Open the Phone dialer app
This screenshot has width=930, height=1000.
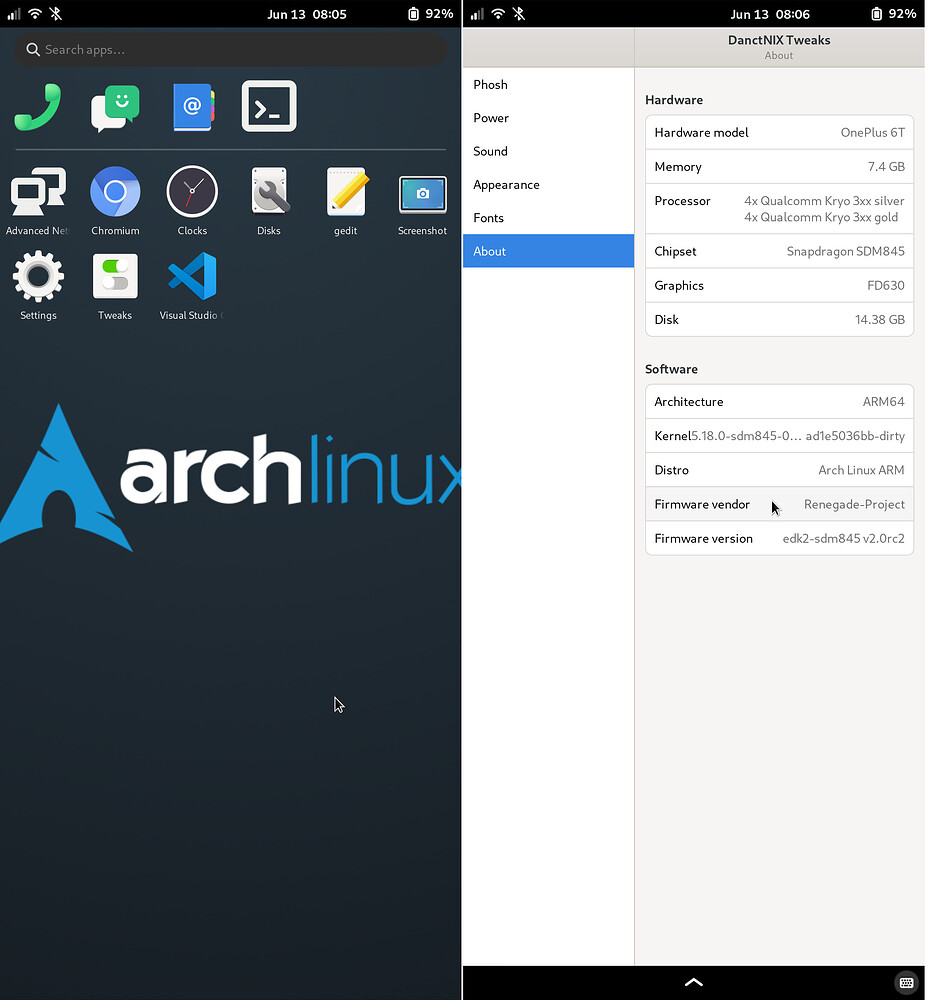pos(38,107)
